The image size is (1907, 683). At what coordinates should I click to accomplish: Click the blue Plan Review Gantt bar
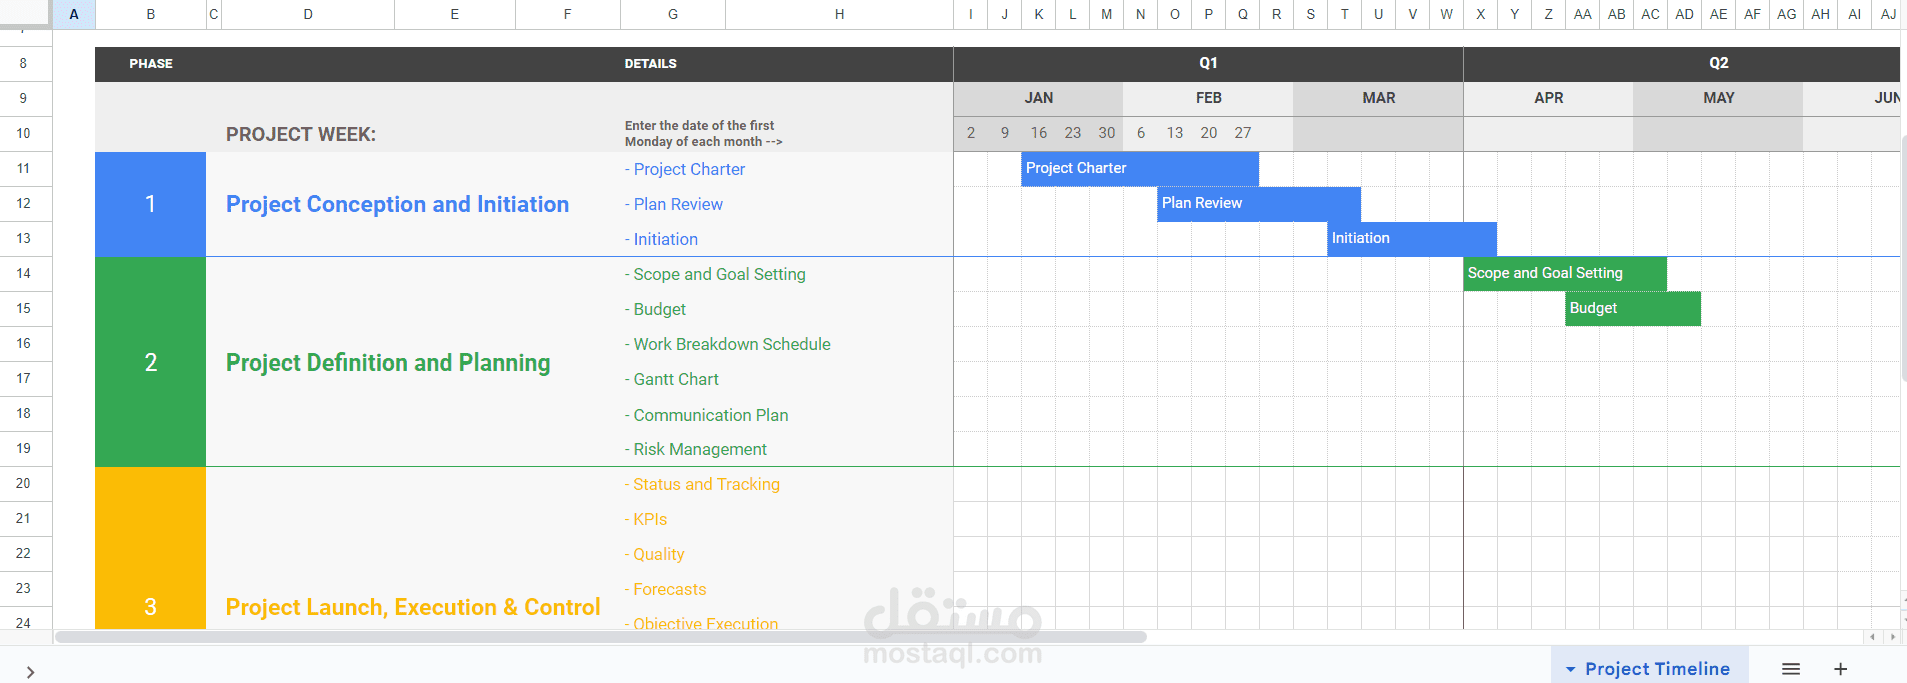tap(1259, 203)
